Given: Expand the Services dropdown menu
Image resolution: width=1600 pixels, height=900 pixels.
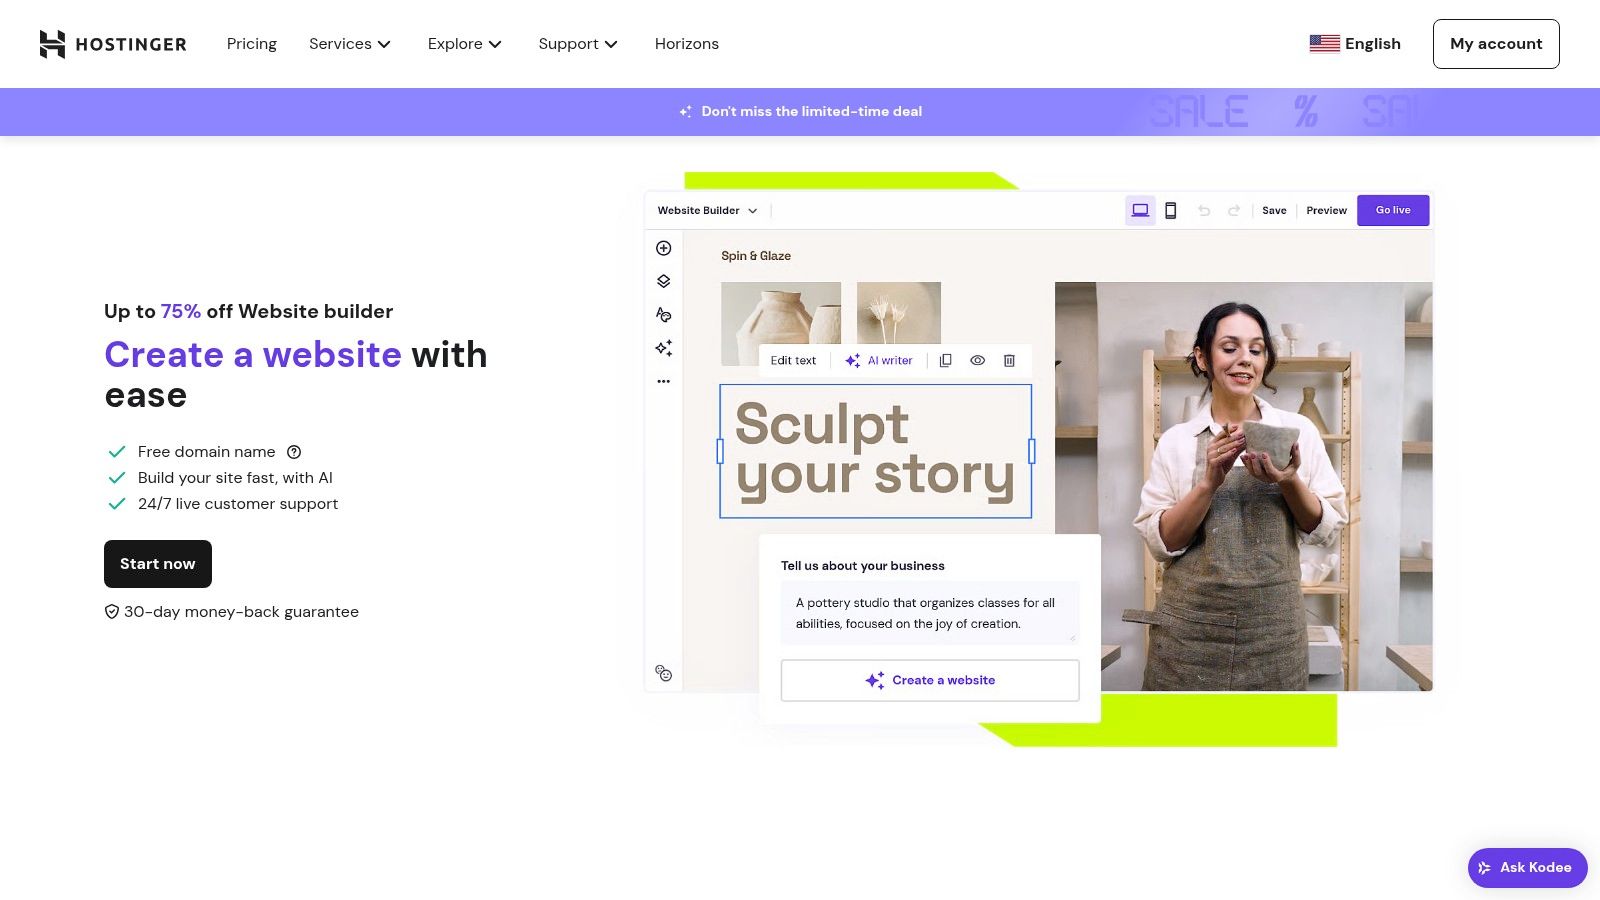Looking at the screenshot, I should [x=350, y=44].
